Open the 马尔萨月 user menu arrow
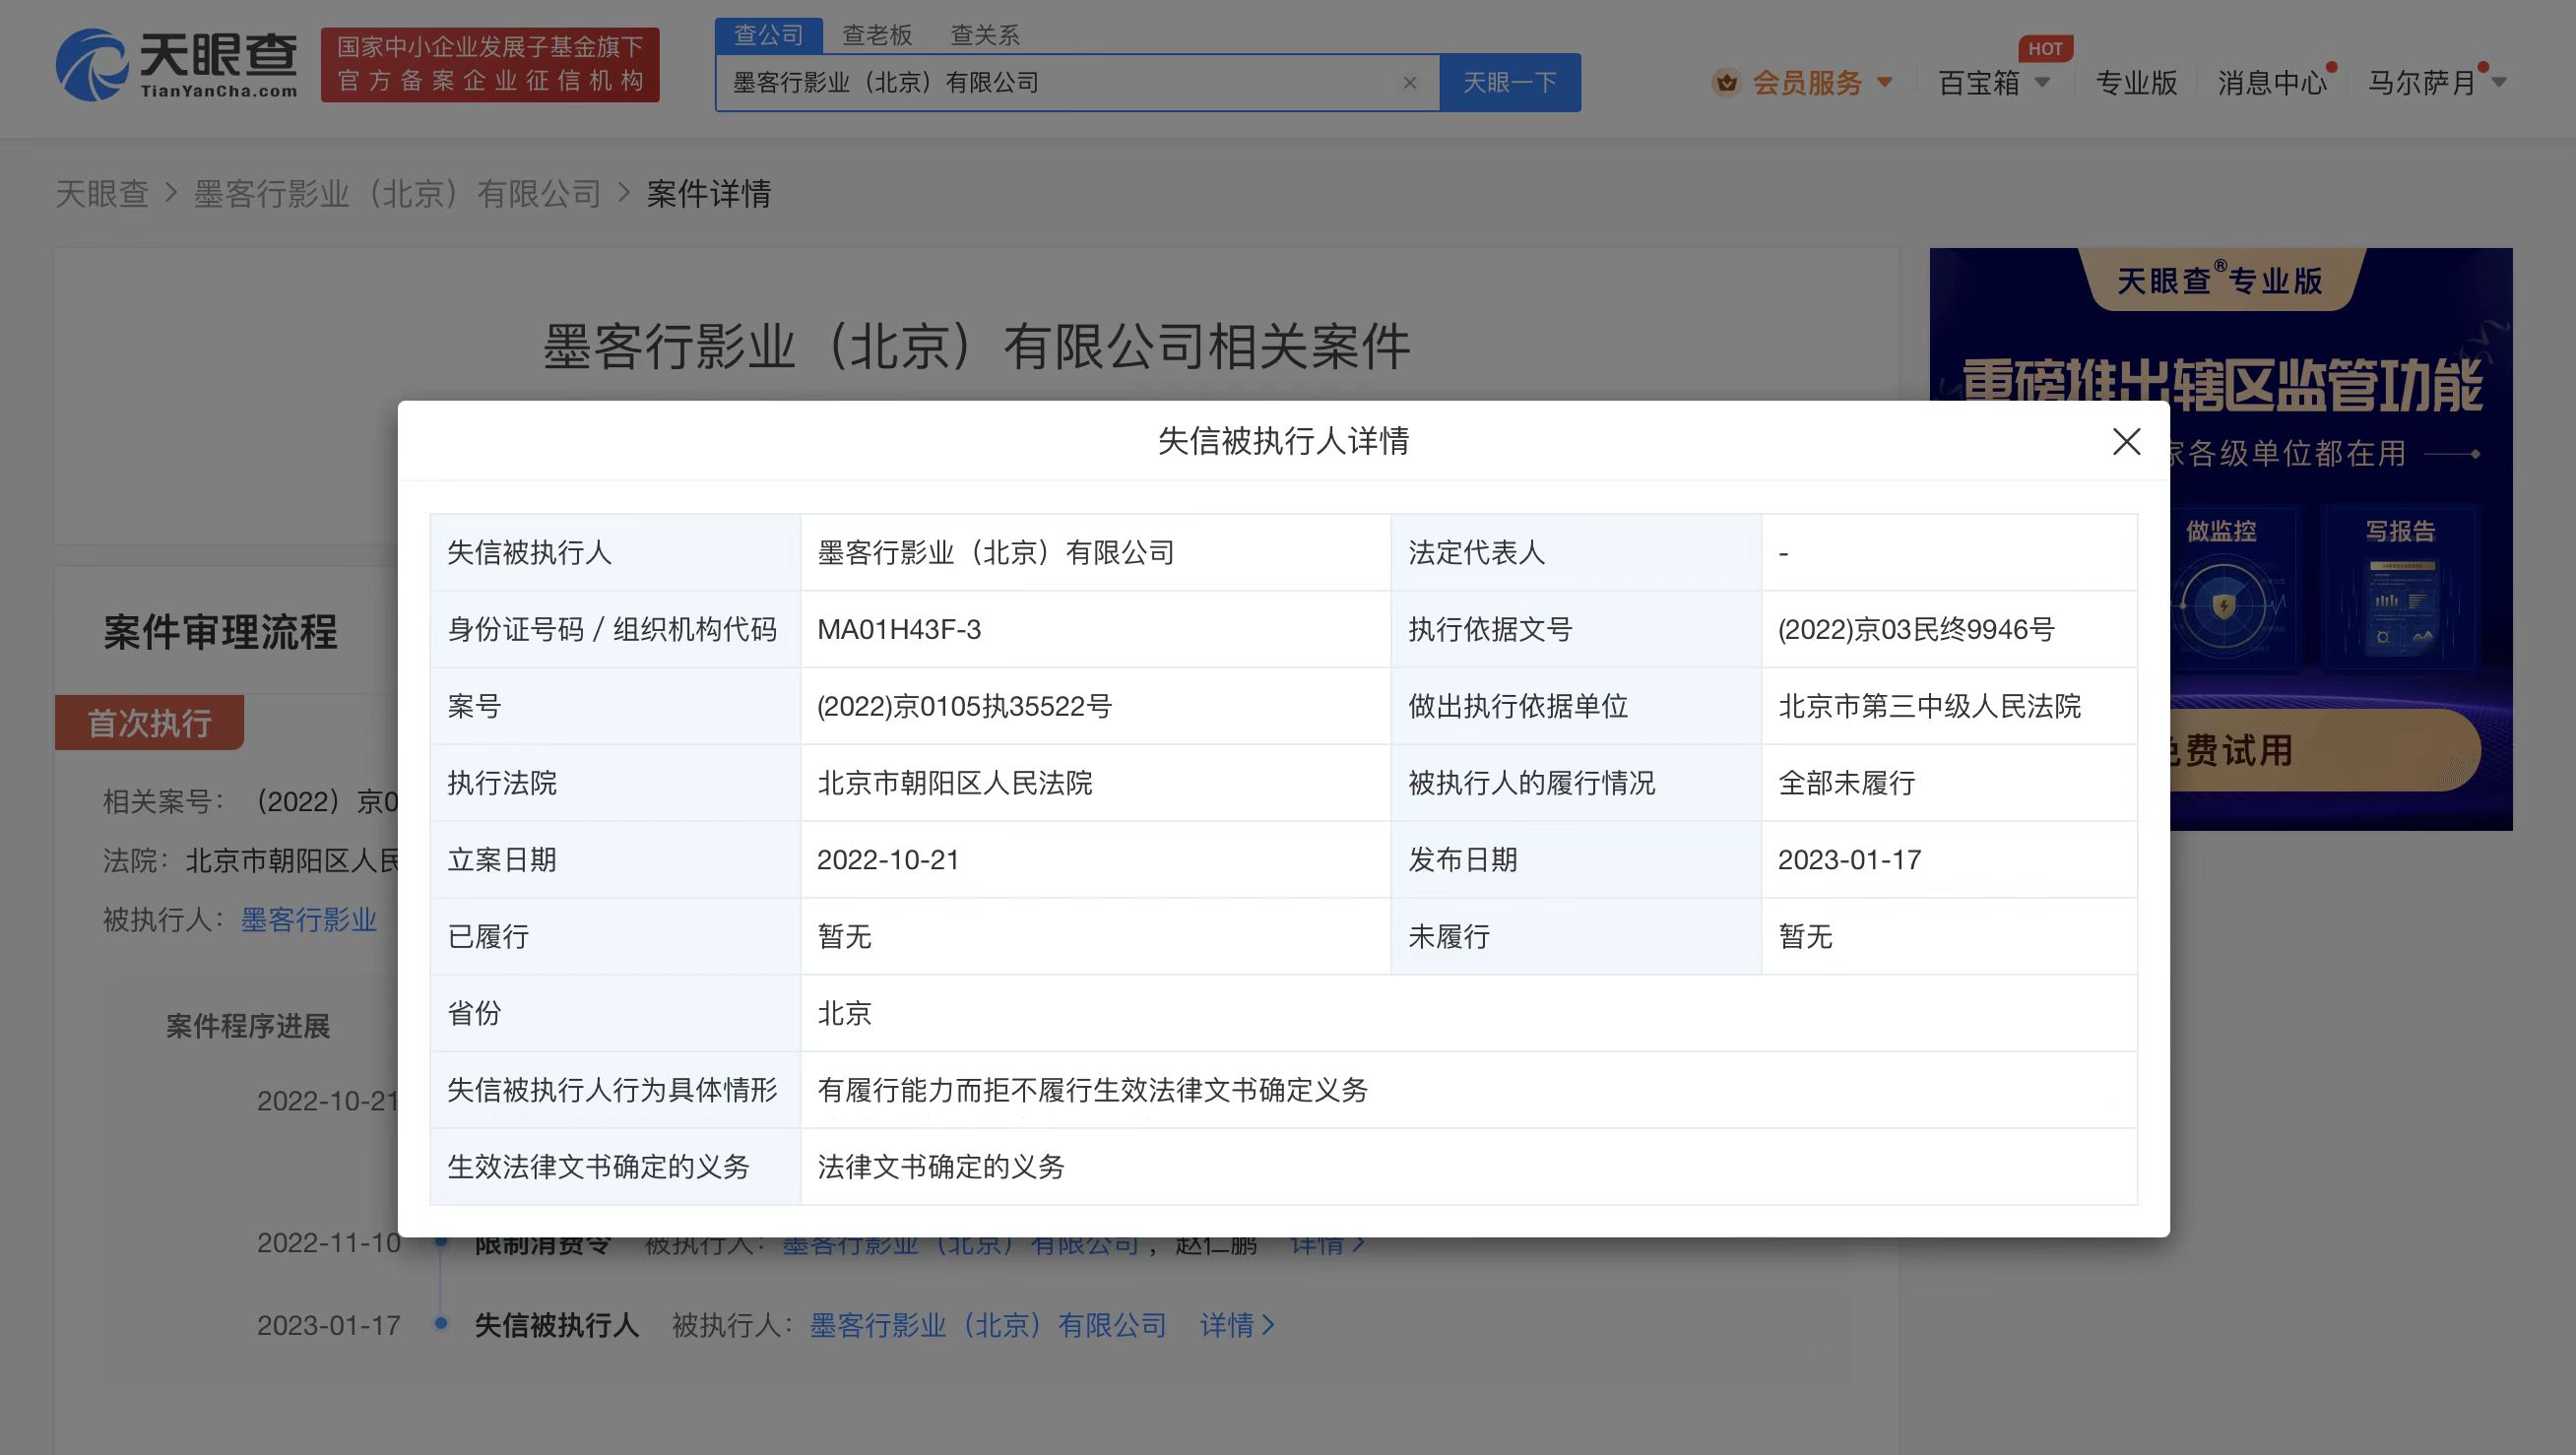 [2500, 82]
